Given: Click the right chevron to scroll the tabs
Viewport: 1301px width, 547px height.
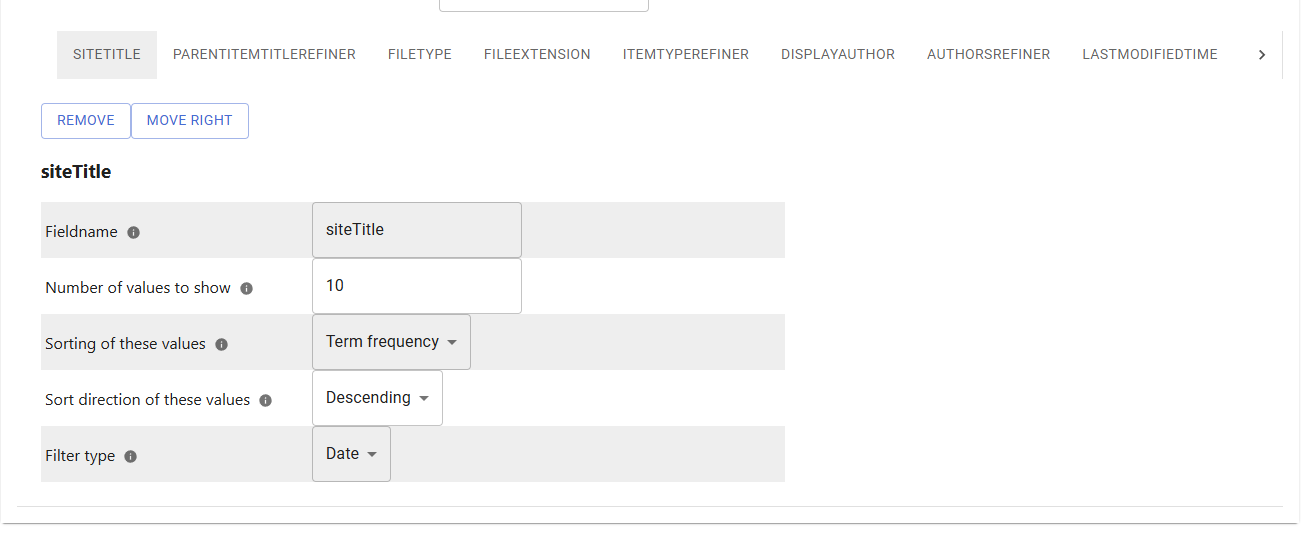Looking at the screenshot, I should pos(1262,55).
